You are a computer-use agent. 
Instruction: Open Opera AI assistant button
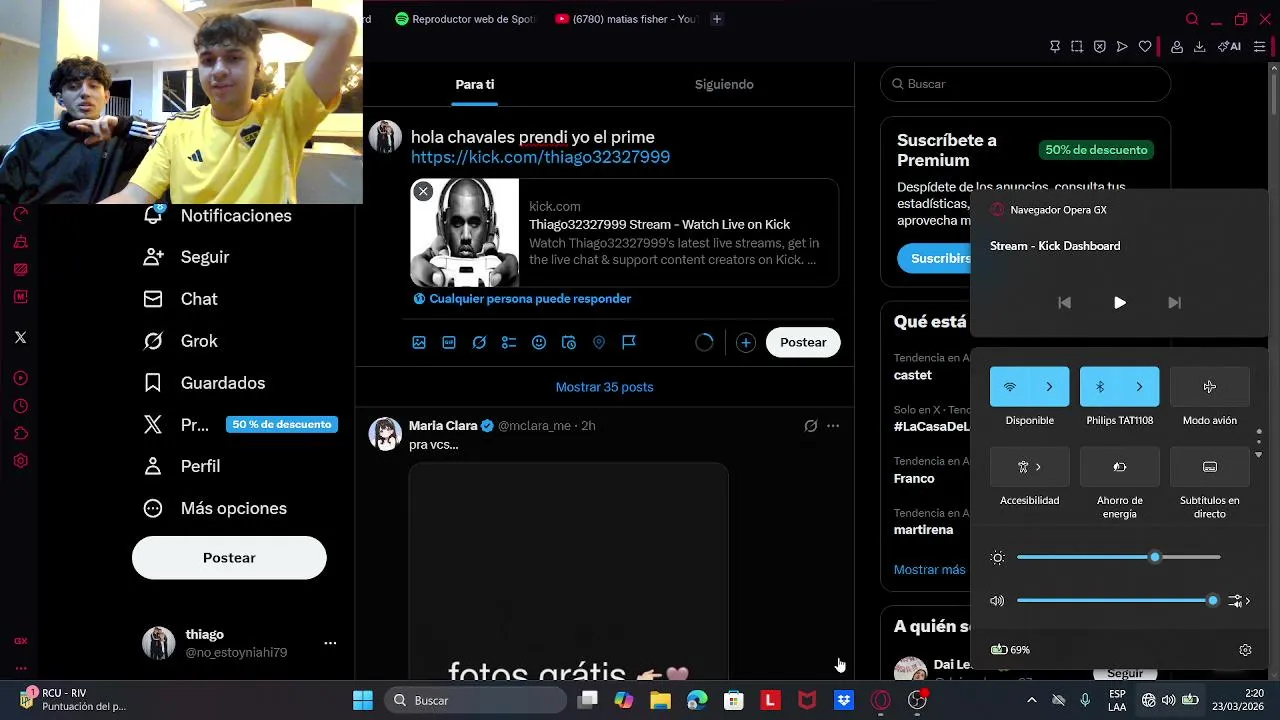pyautogui.click(x=1229, y=46)
